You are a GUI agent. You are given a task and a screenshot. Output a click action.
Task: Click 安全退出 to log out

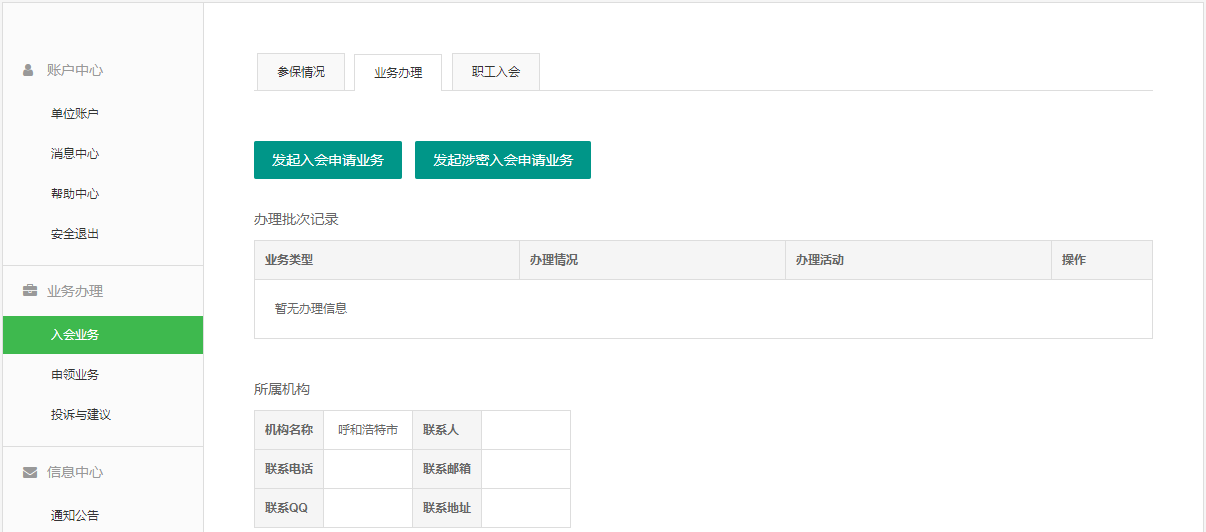coord(75,234)
